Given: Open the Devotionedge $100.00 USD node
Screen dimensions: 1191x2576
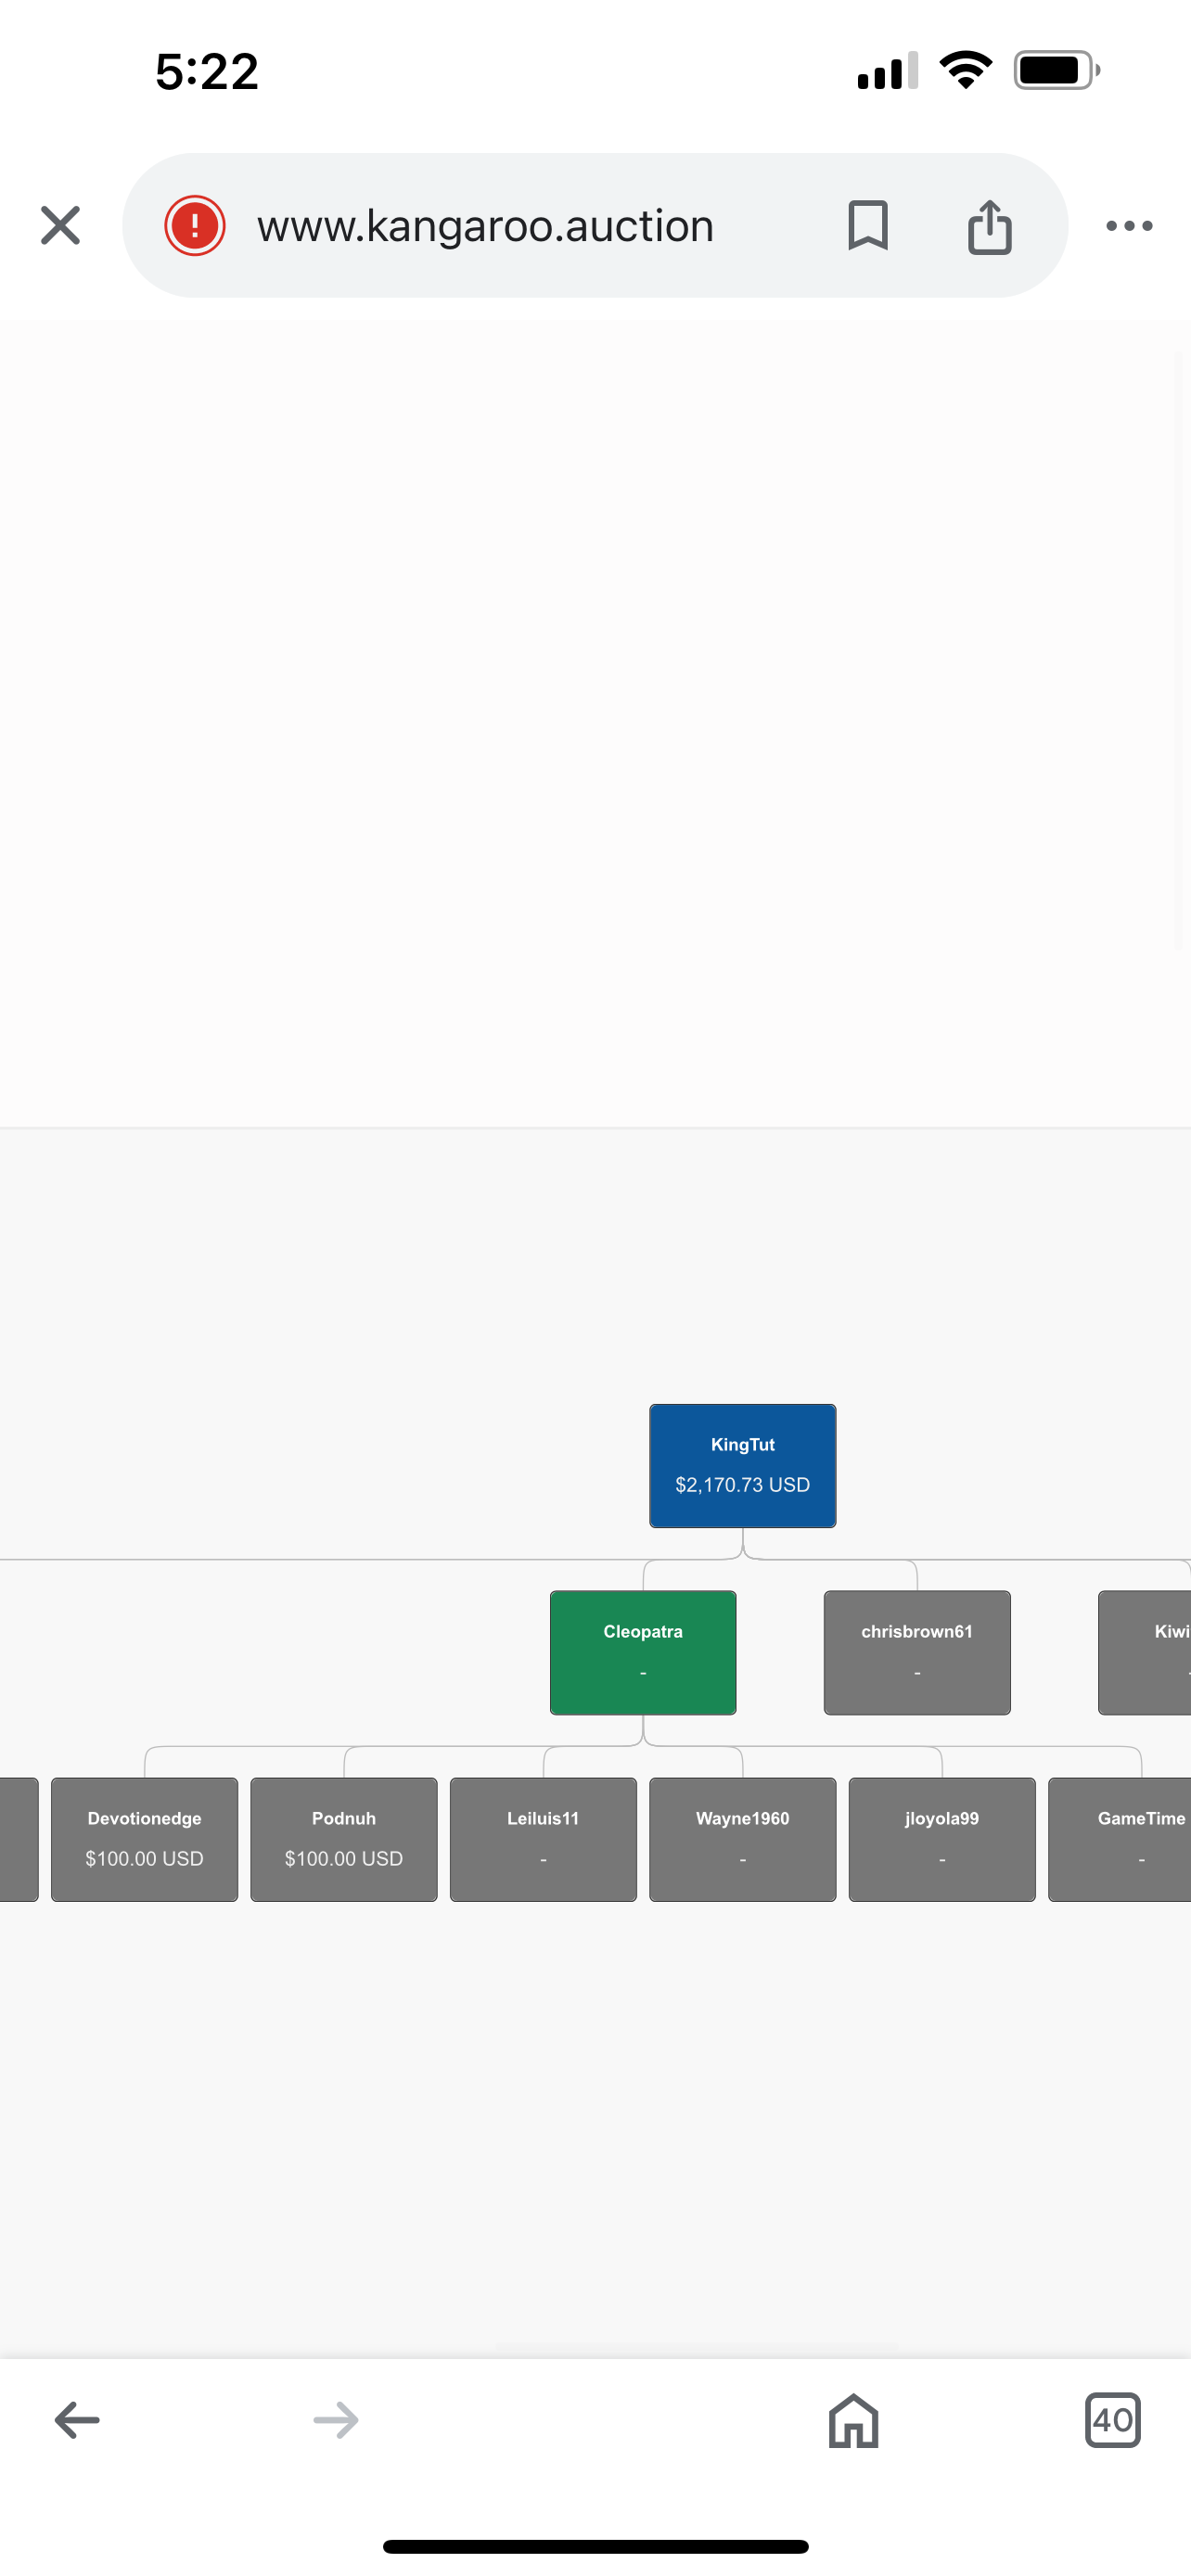Looking at the screenshot, I should [145, 1839].
